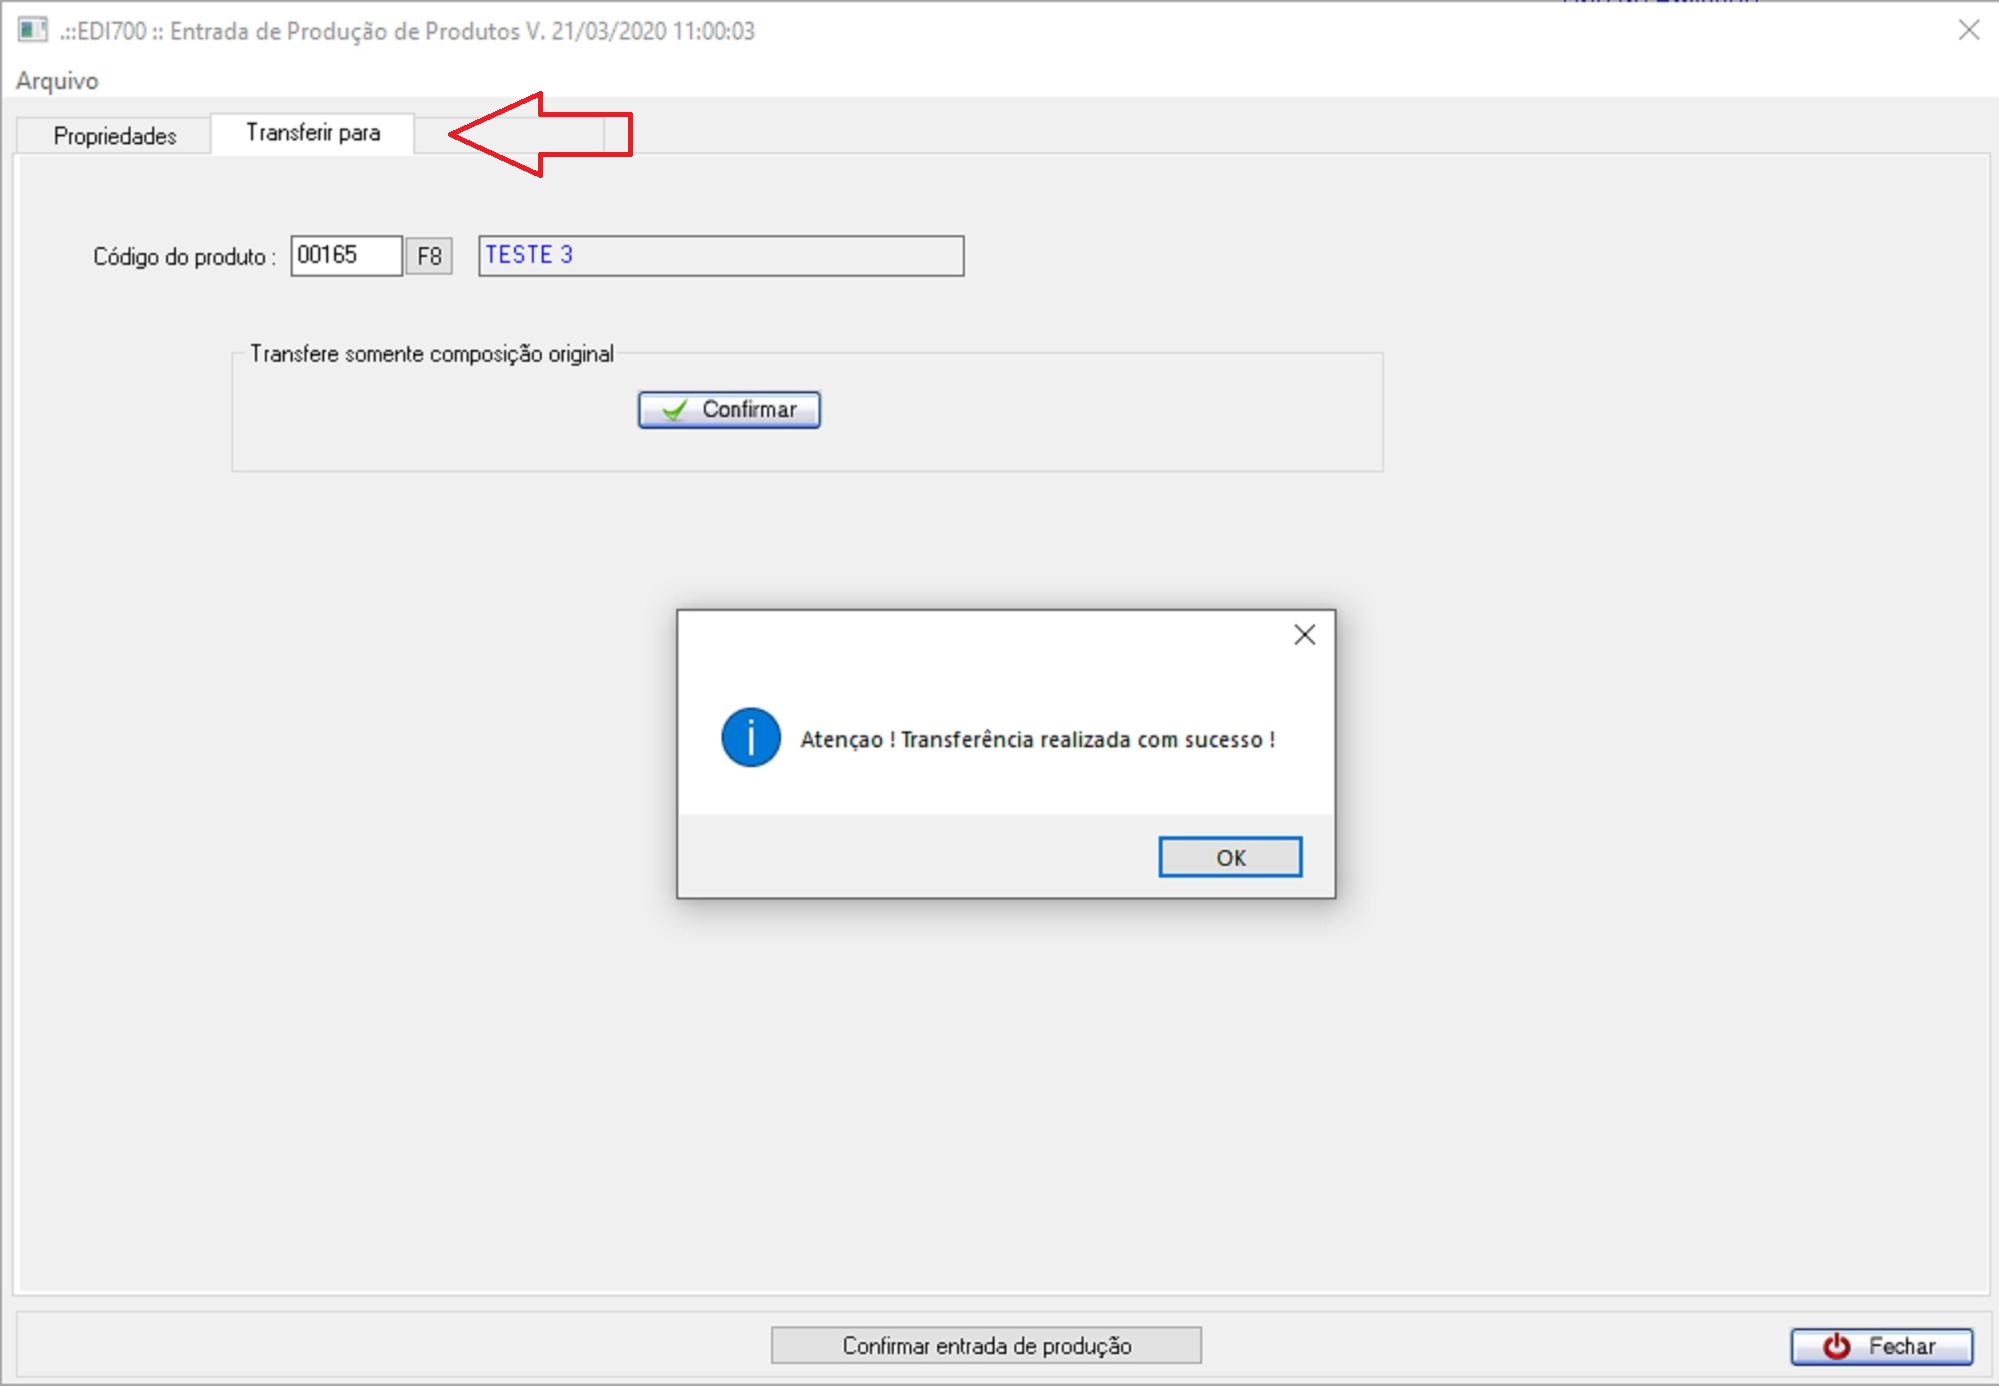Close the success message dialog with X
This screenshot has height=1386, width=1999.
[x=1304, y=635]
